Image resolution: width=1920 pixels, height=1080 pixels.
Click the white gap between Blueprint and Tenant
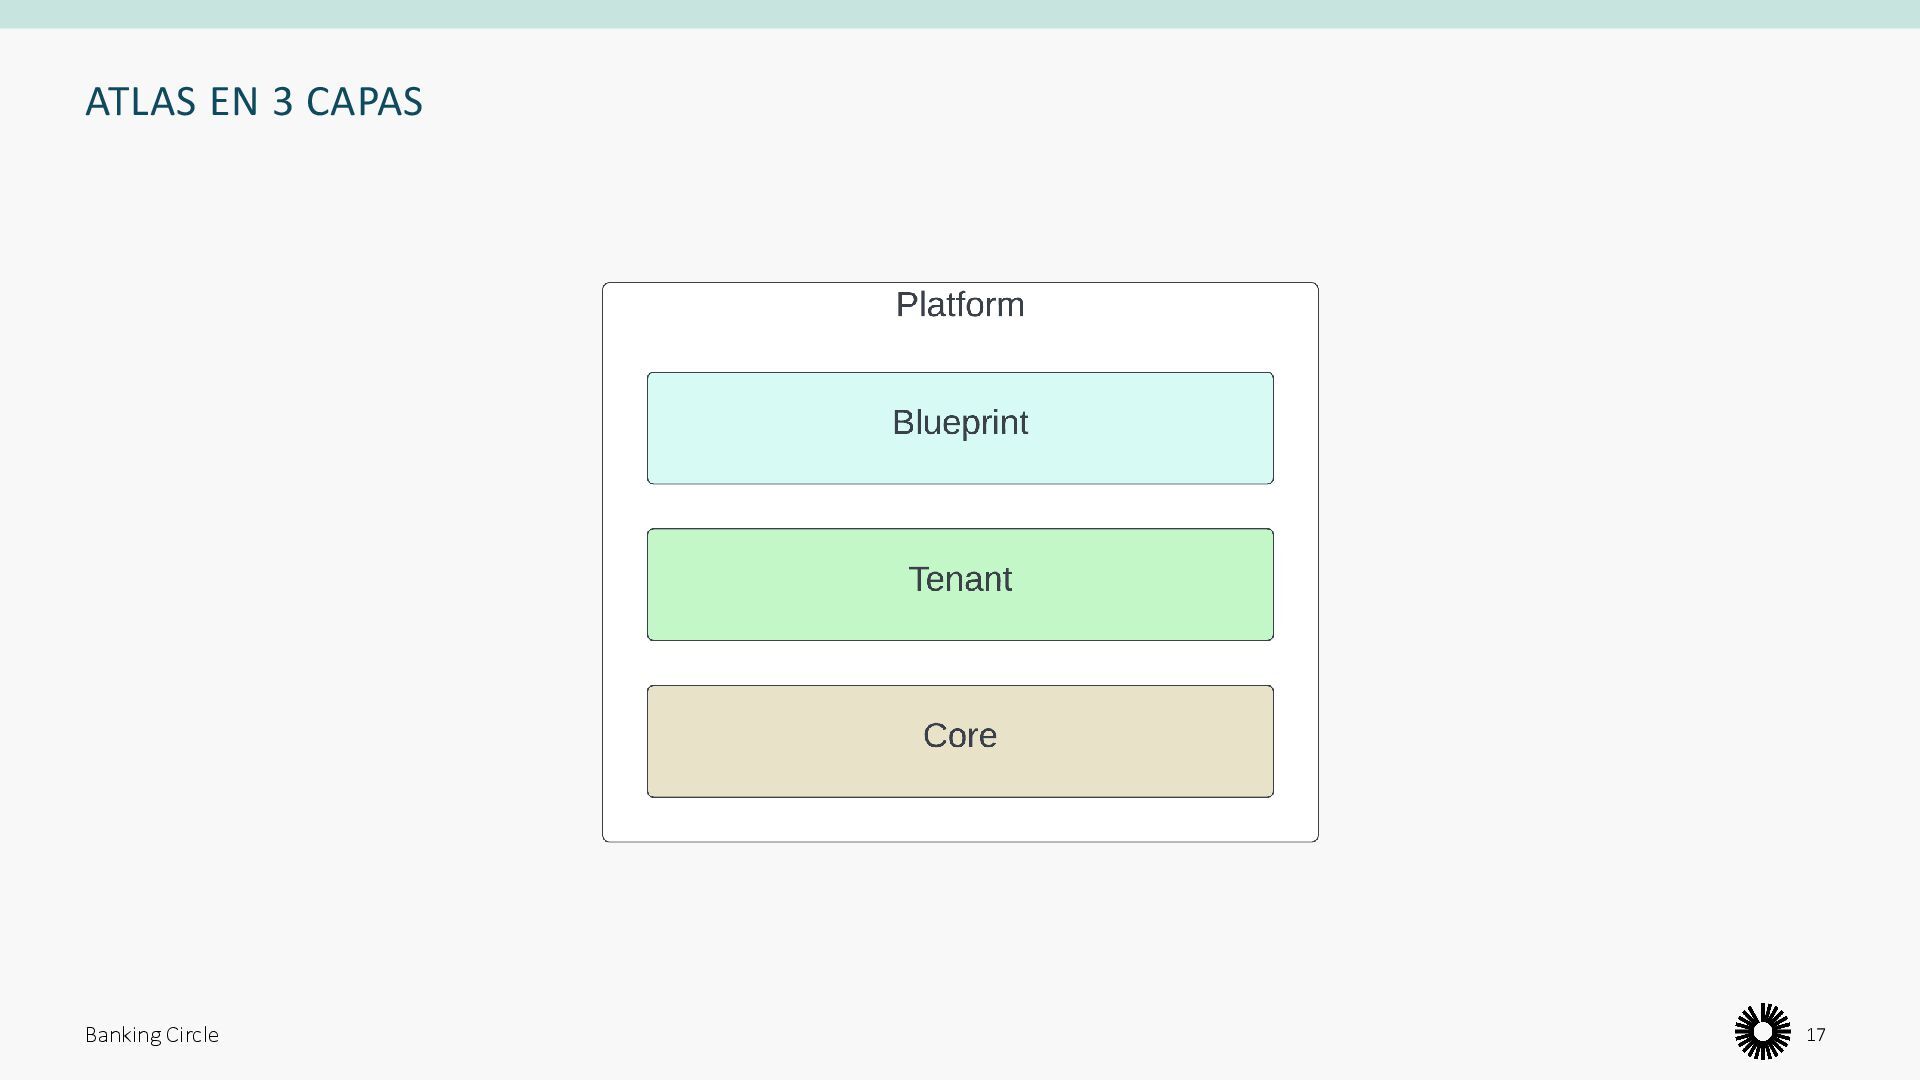tap(960, 507)
